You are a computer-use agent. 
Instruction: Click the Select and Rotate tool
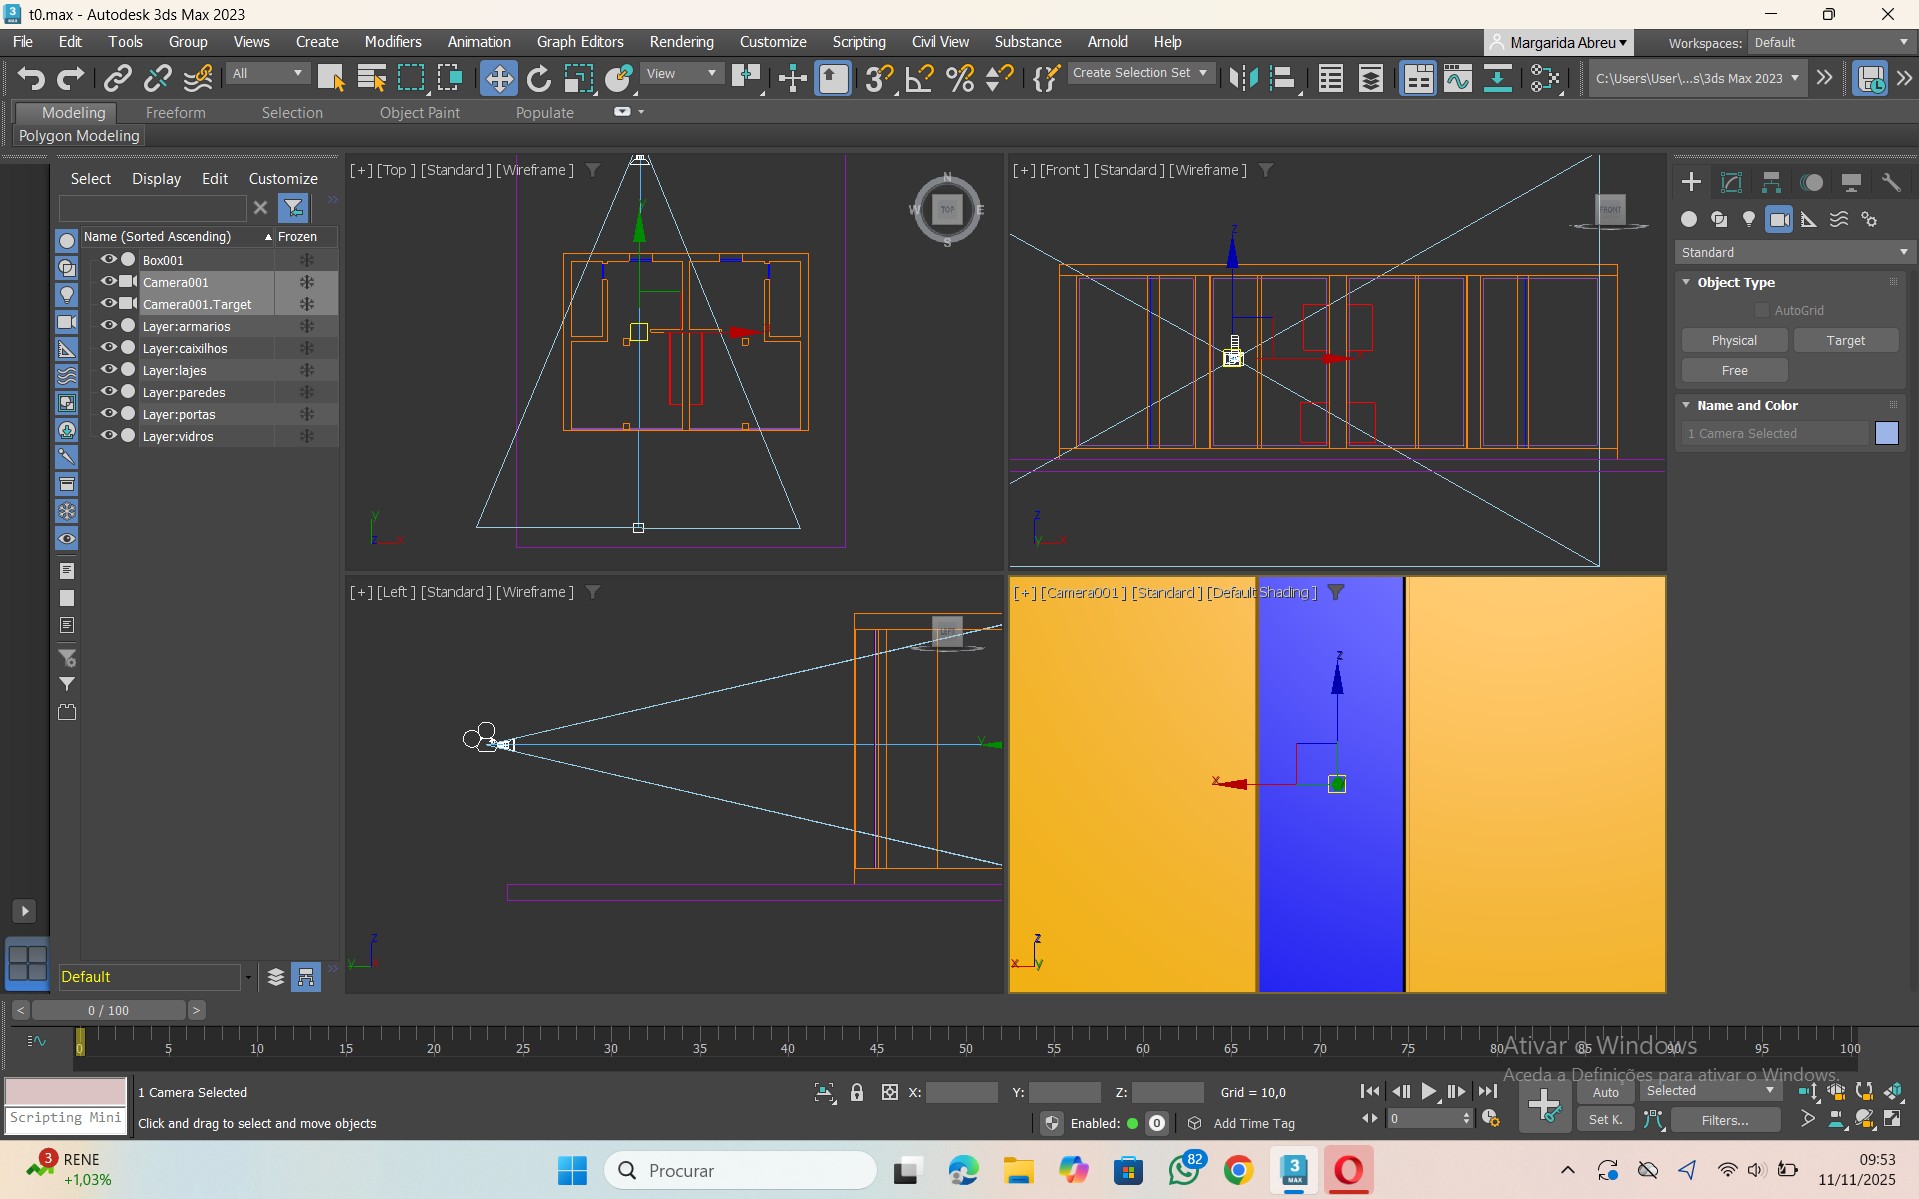tap(538, 78)
